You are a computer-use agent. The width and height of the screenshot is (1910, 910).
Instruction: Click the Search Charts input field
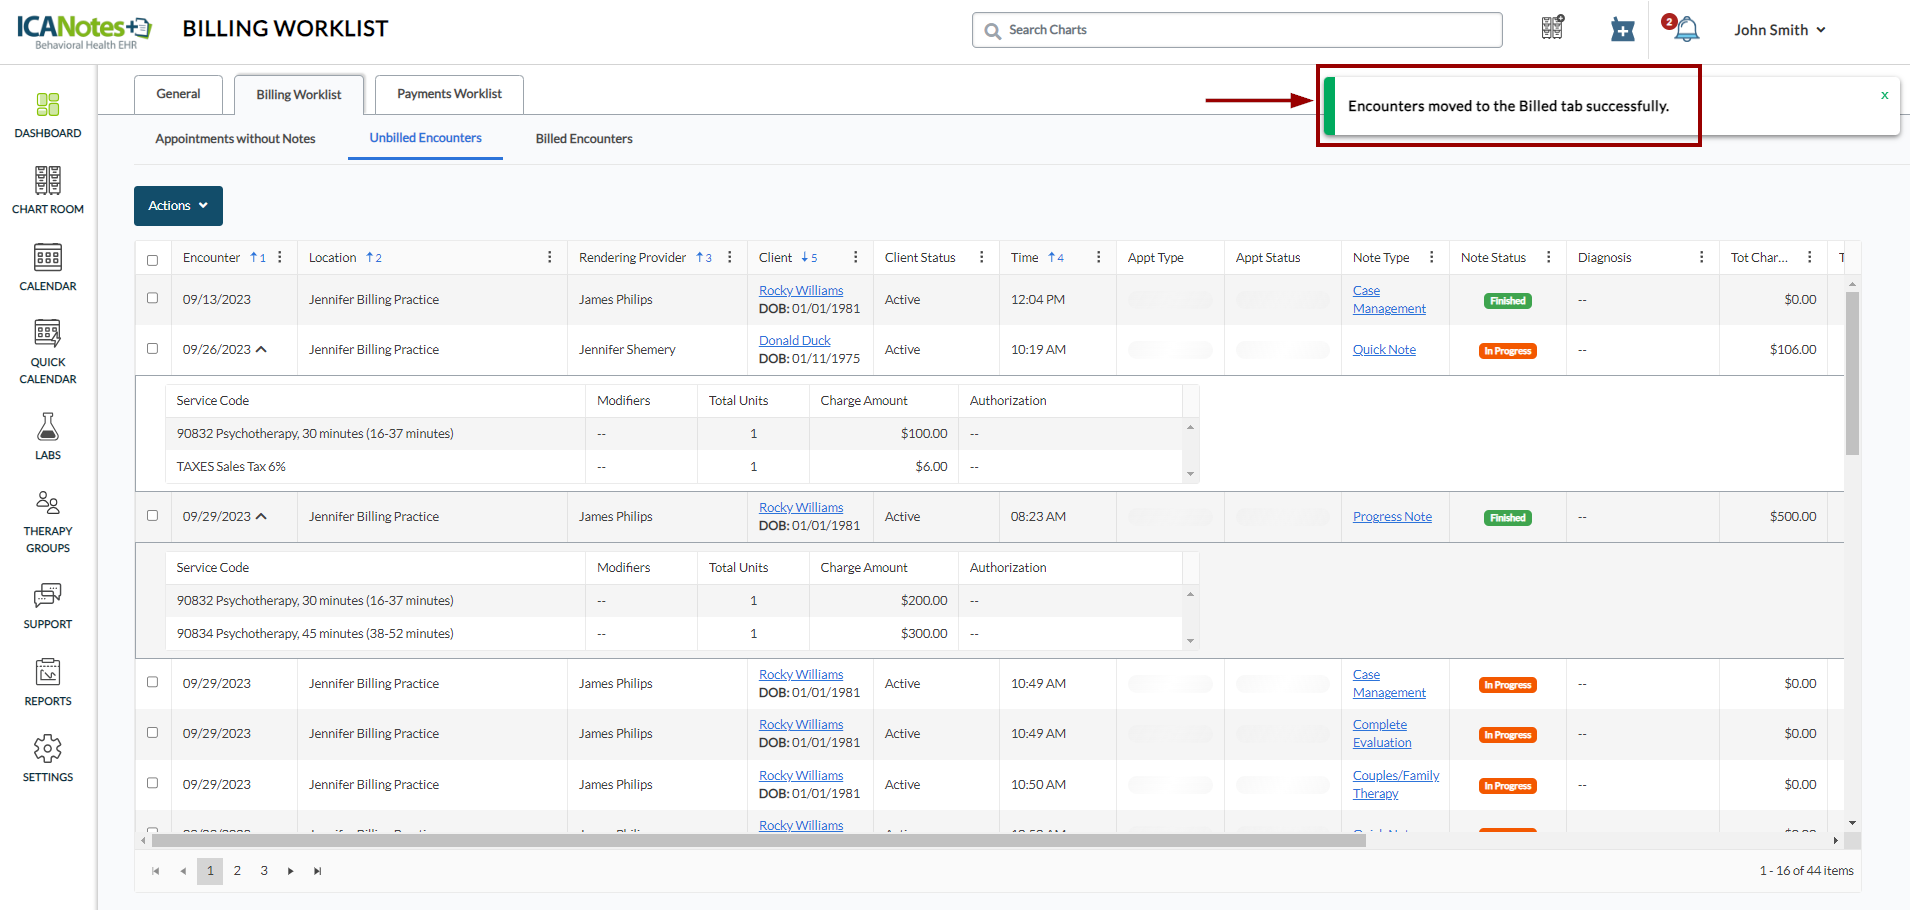pos(1237,30)
